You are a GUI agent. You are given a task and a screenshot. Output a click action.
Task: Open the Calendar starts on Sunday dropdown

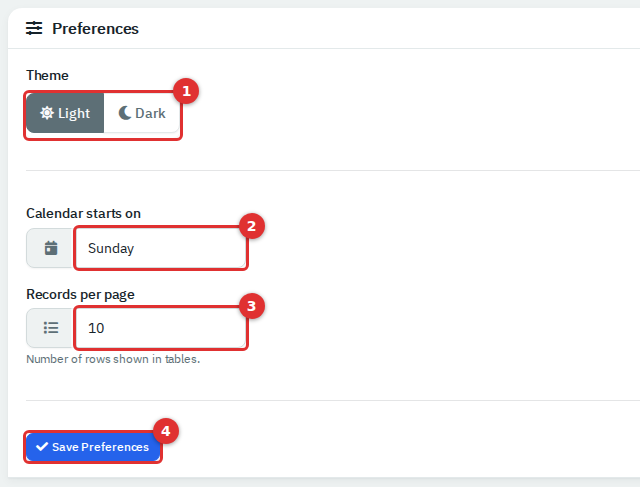point(161,248)
